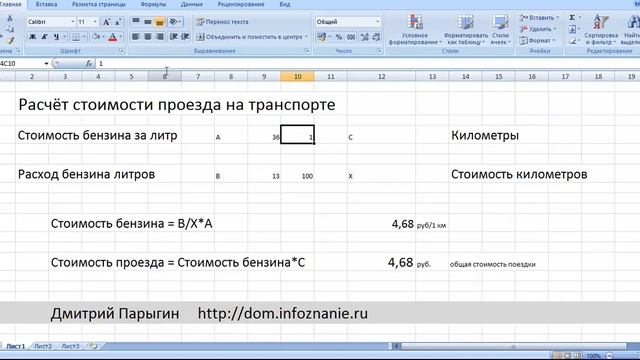Switch to Лист2 sheet tab
Viewport: 640px width, 360px height.
[43, 346]
